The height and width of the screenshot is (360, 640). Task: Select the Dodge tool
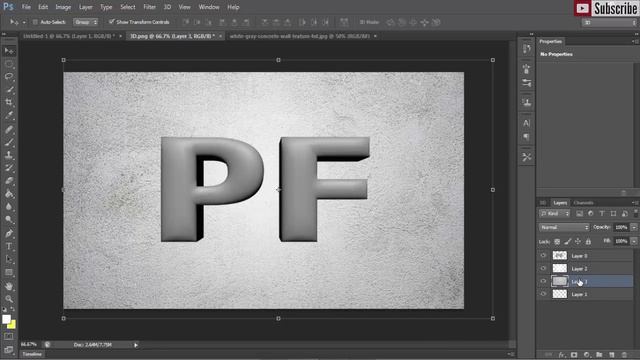(9, 220)
